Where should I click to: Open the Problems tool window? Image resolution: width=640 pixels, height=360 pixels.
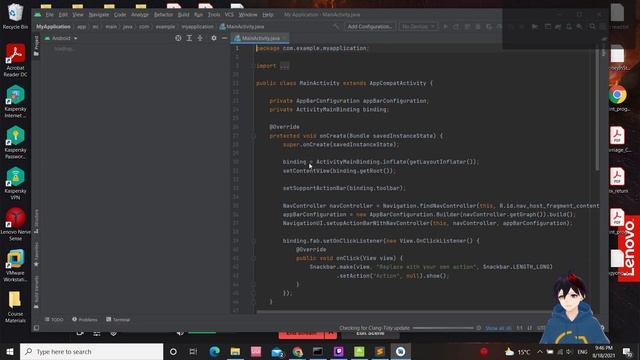point(84,320)
